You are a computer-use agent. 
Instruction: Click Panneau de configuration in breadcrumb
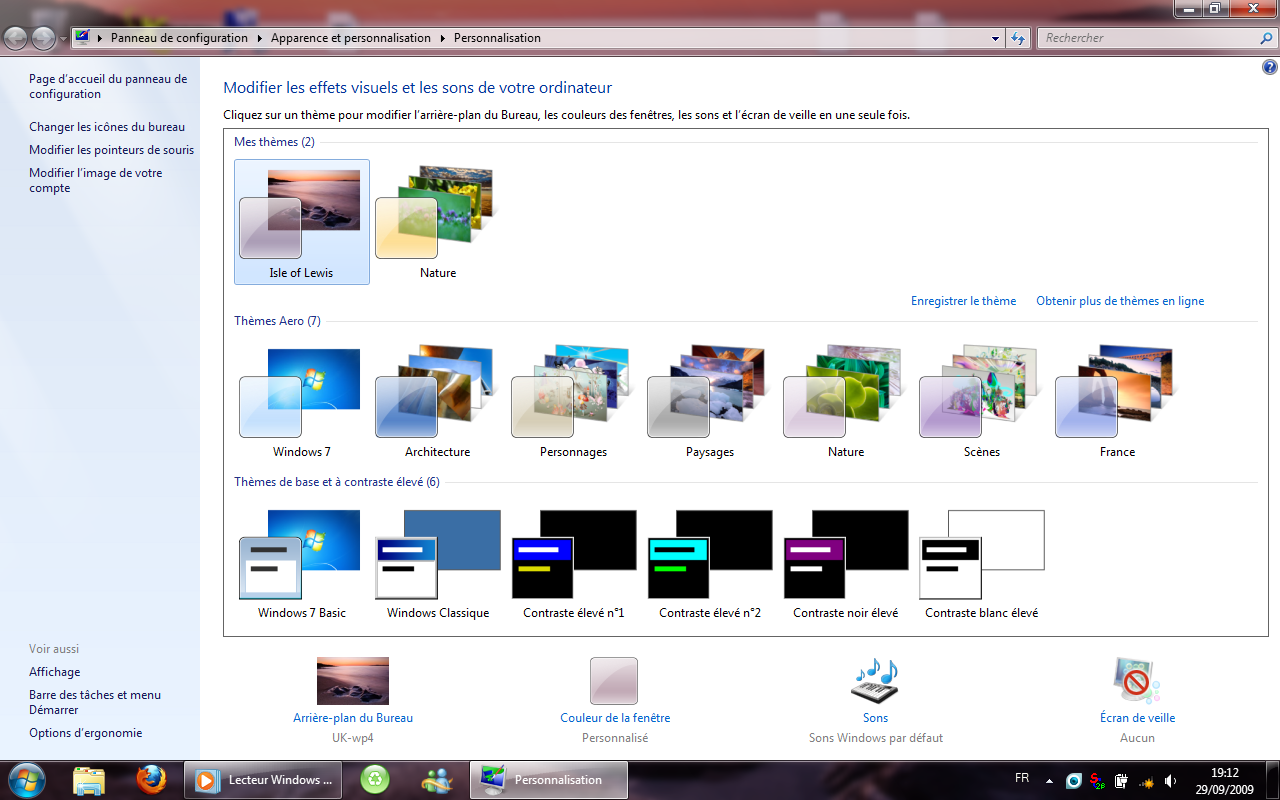tap(179, 38)
